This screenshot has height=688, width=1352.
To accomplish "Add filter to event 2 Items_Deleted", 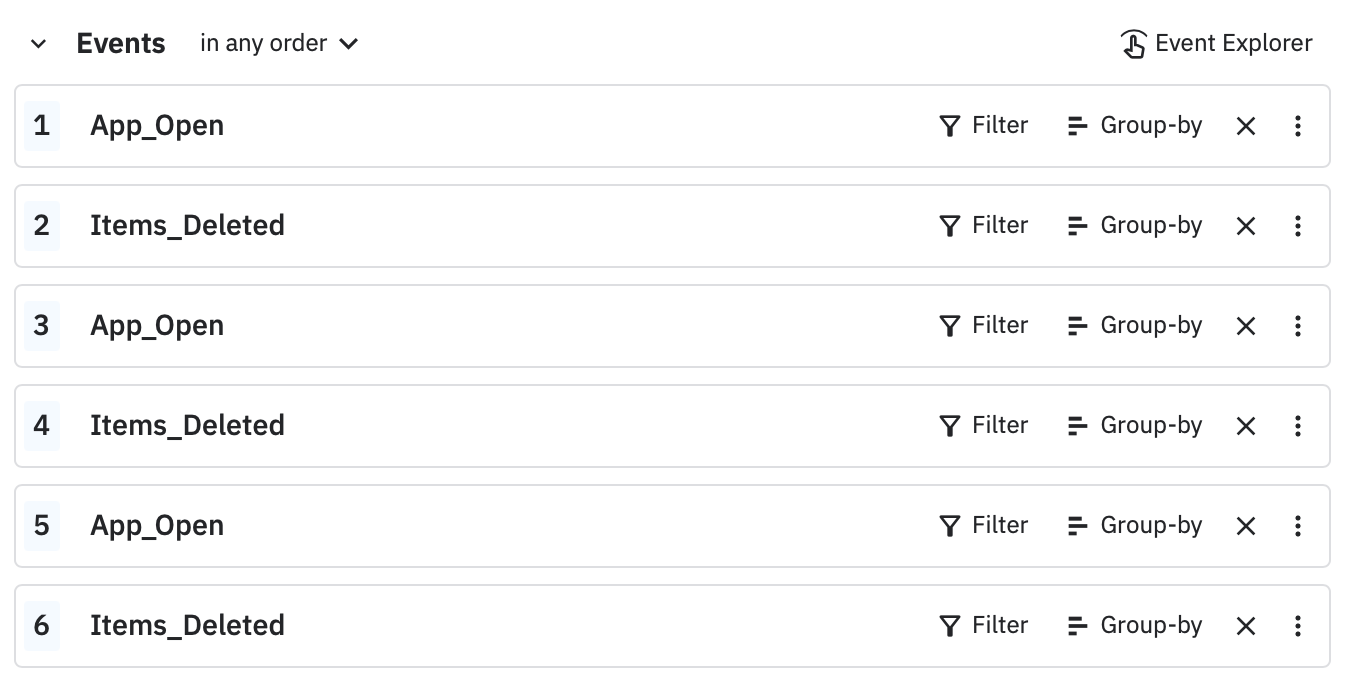I will point(984,226).
